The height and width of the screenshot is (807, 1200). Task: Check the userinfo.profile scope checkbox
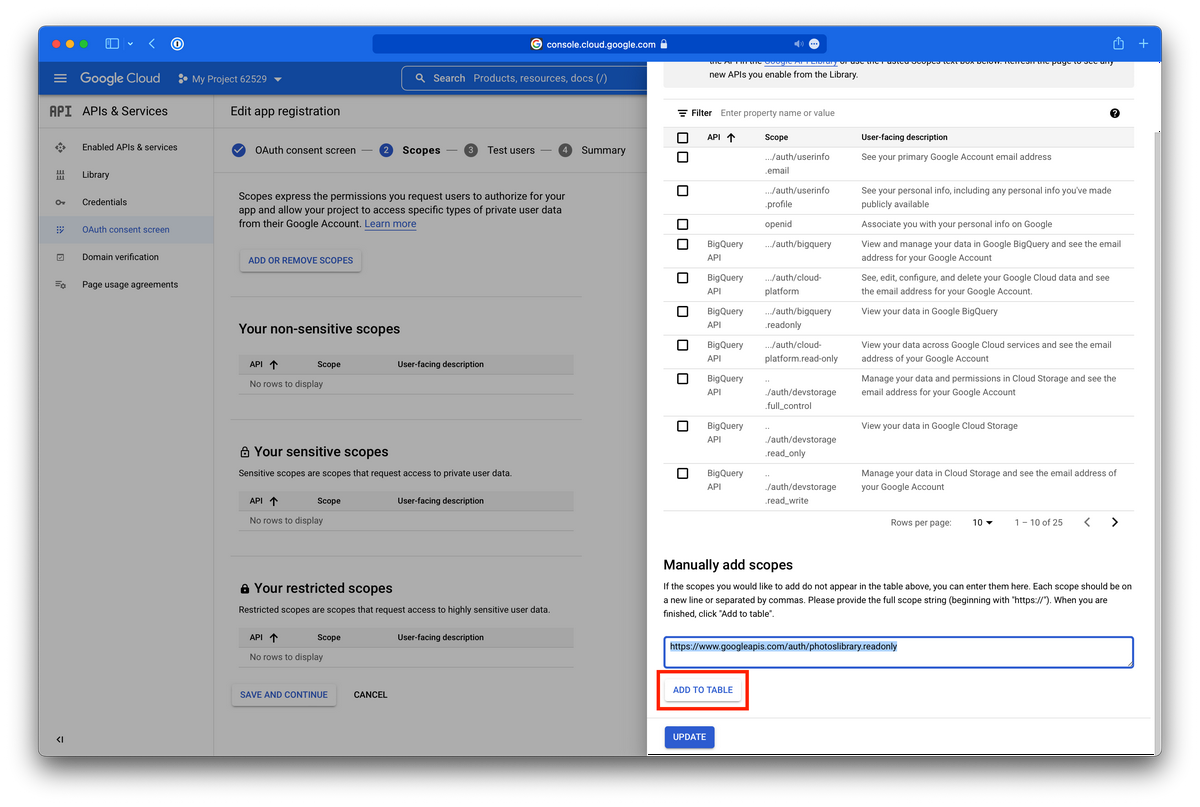(683, 190)
